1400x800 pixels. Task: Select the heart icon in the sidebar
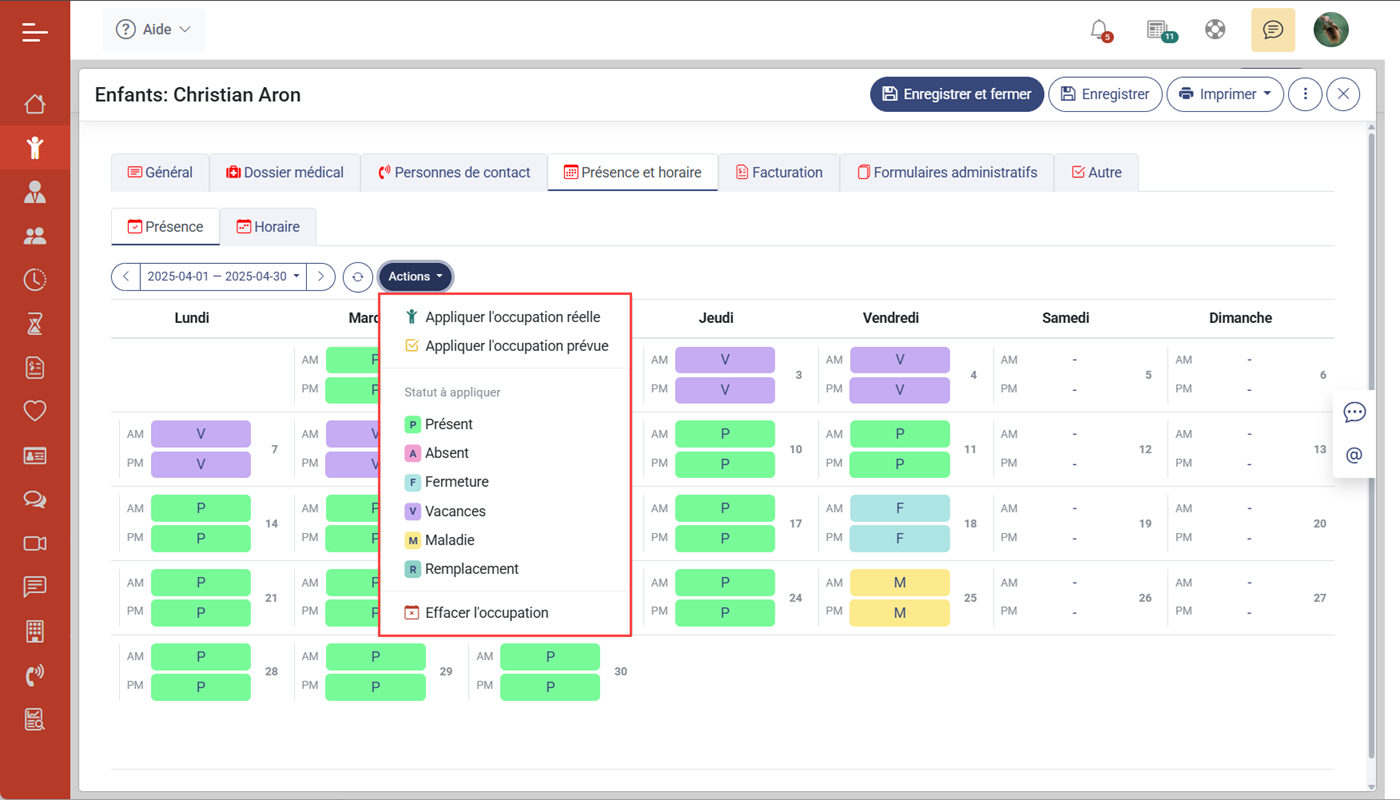point(35,411)
